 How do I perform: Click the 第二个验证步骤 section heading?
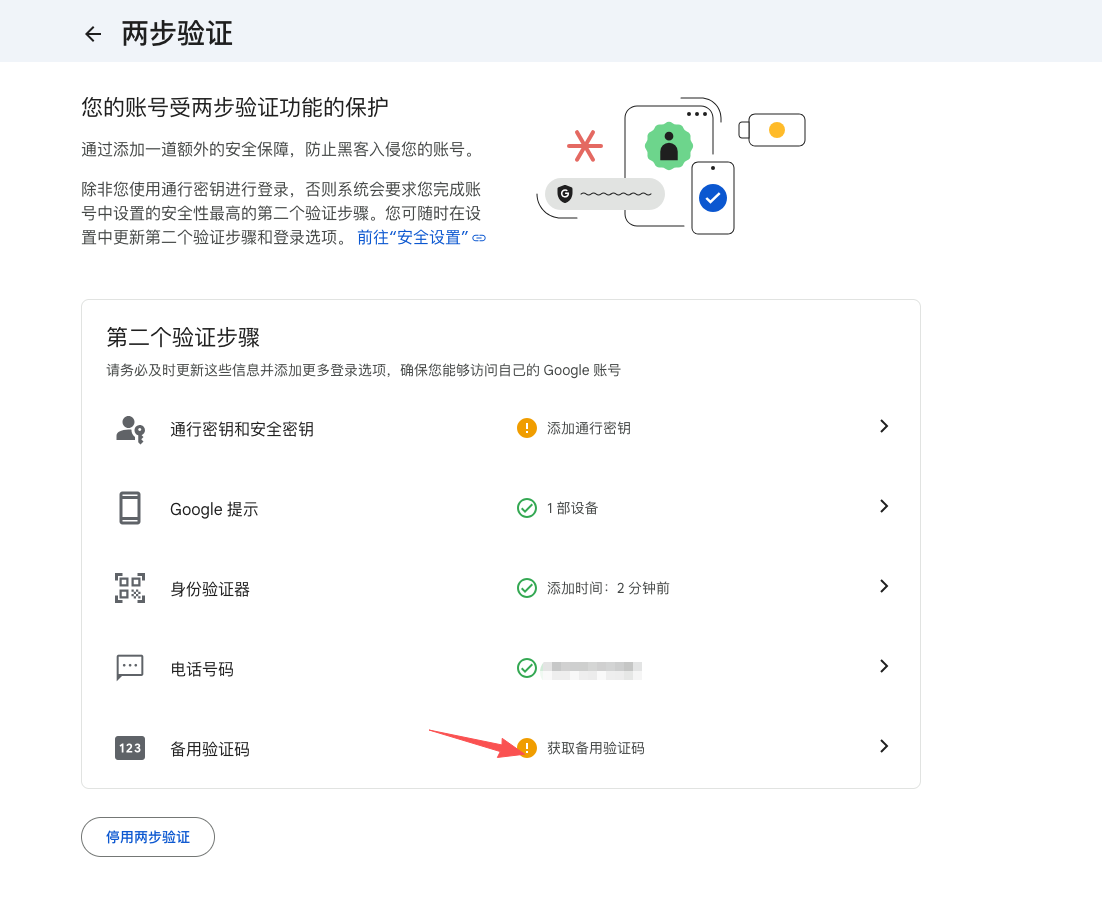click(x=183, y=337)
